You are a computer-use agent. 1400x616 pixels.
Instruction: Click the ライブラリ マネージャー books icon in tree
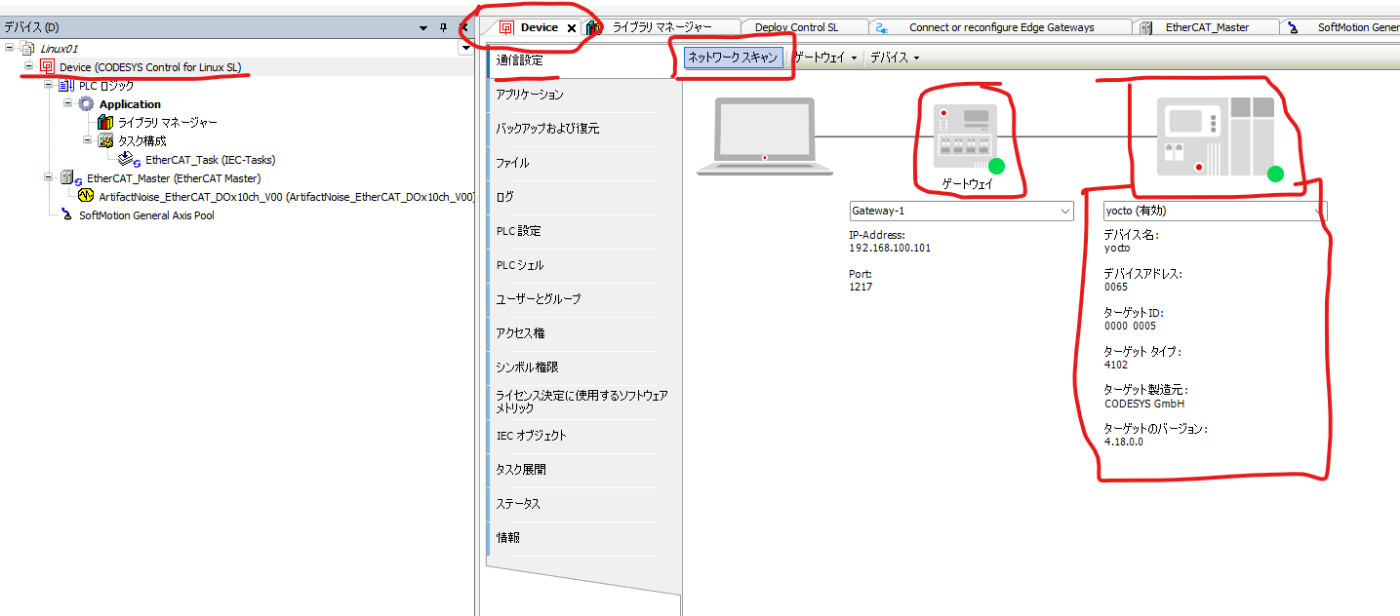105,122
